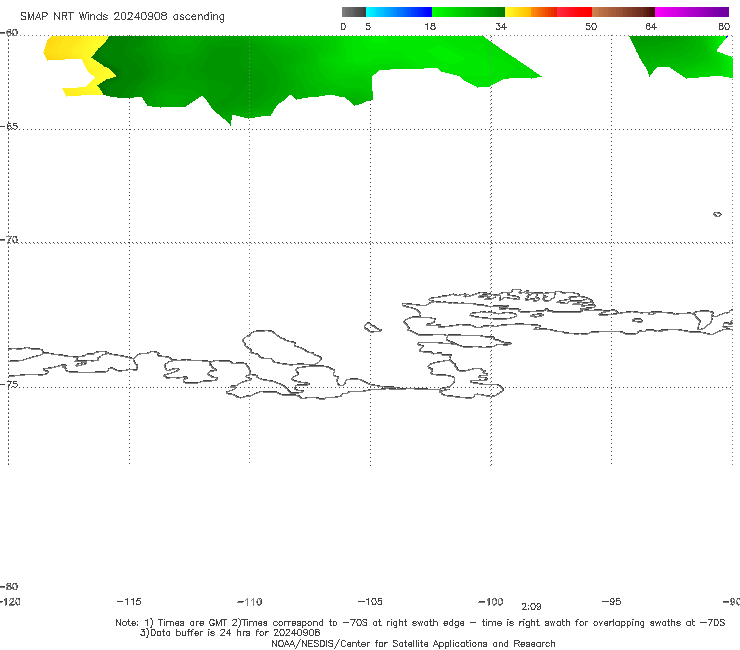Image resolution: width=740 pixels, height=650 pixels.
Task: Click the 'Note: 1) Times are GMT' line
Action: click(x=420, y=623)
